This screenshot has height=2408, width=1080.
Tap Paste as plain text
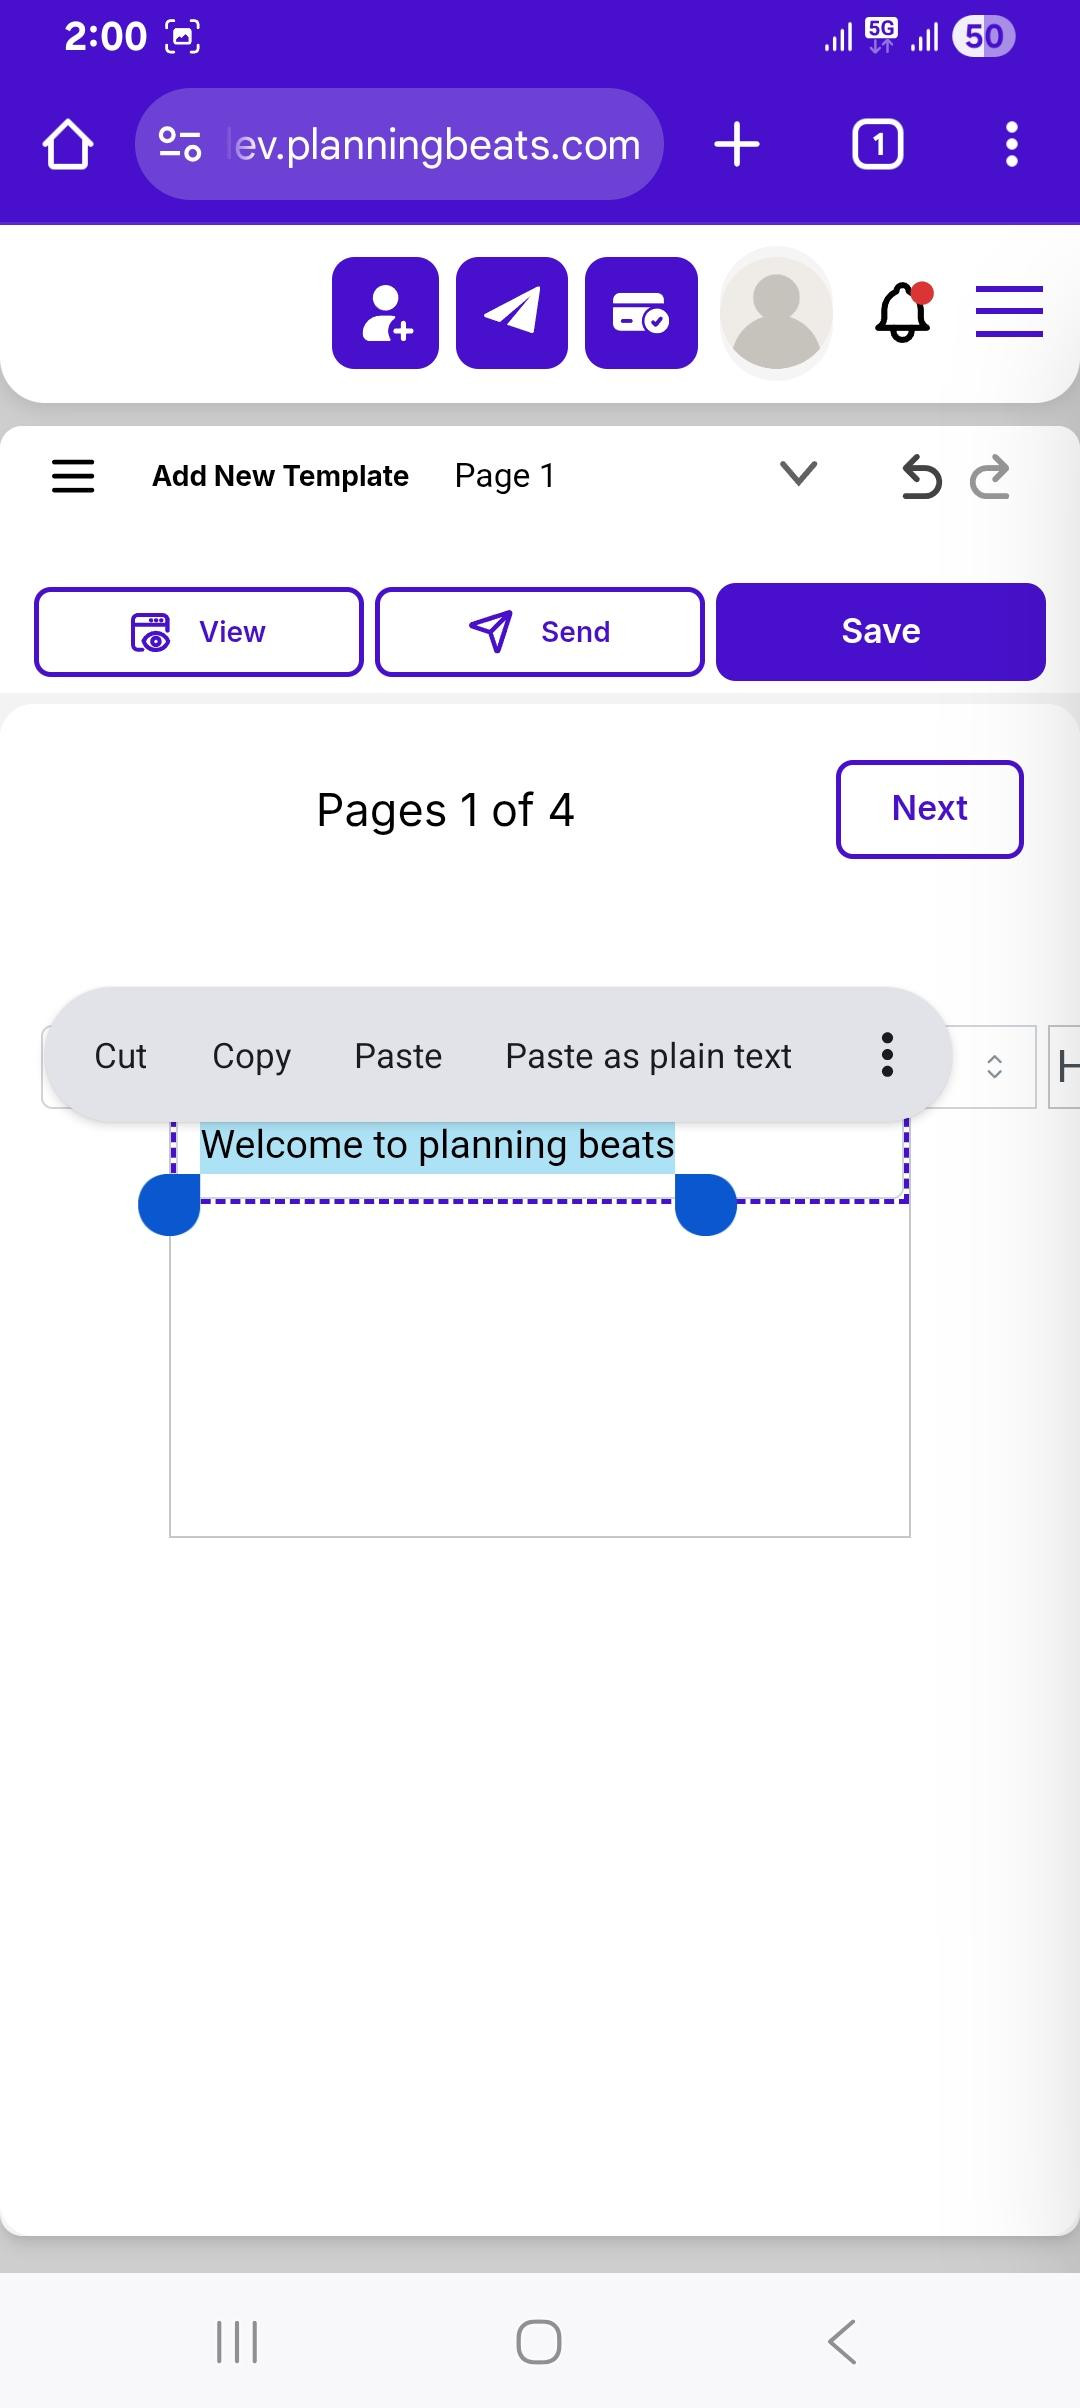pos(648,1056)
